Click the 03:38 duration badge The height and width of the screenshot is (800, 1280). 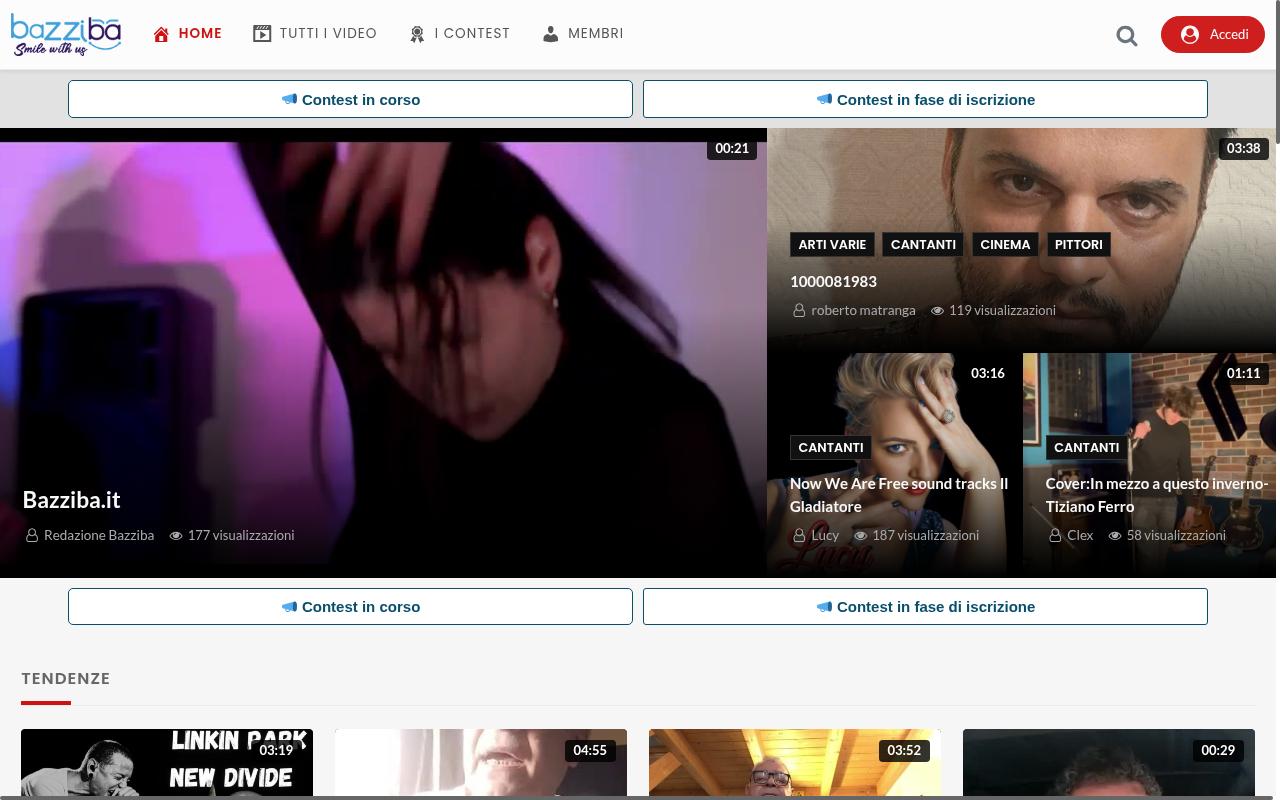[1243, 148]
